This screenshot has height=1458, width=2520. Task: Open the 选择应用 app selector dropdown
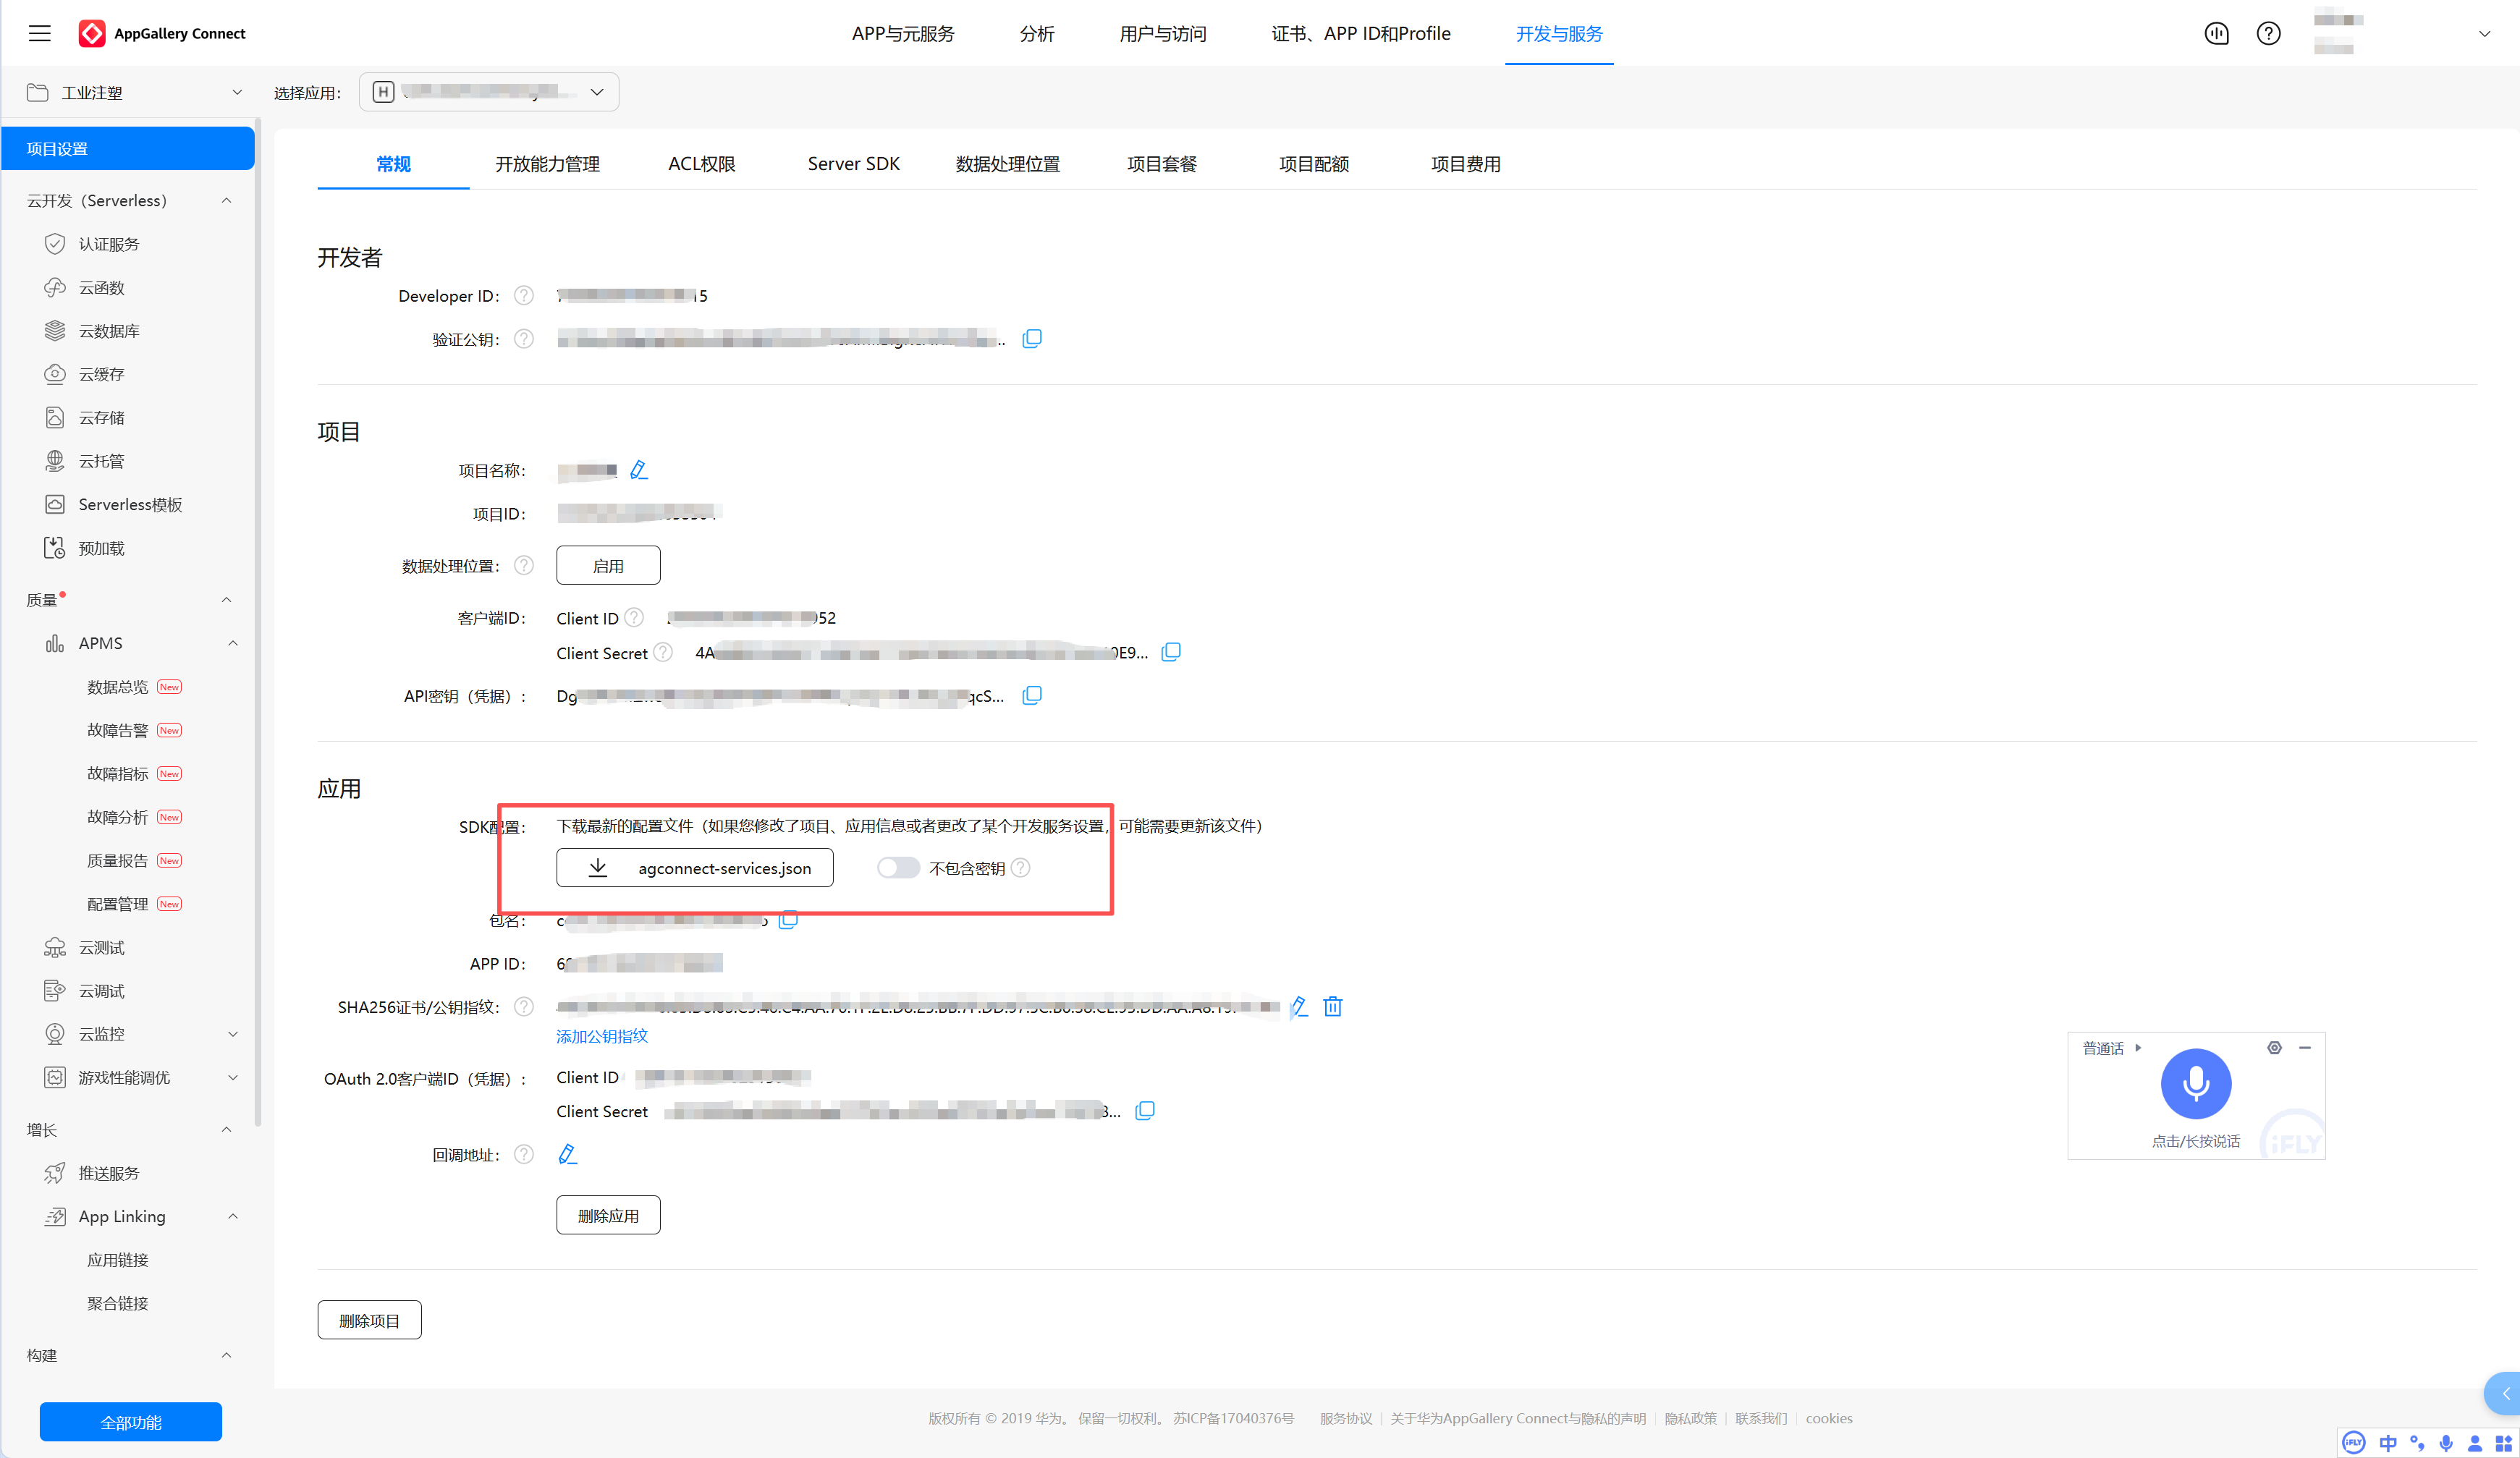click(x=488, y=92)
